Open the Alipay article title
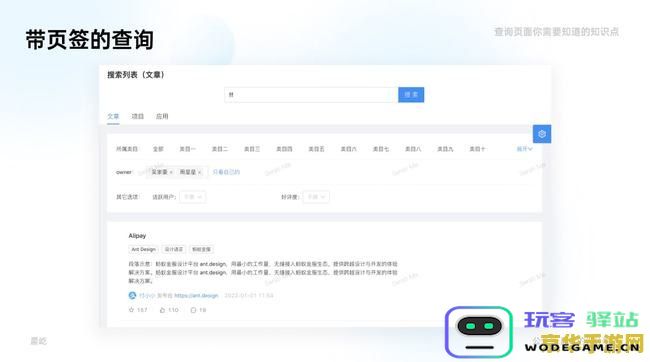The height and width of the screenshot is (362, 650). click(x=137, y=236)
